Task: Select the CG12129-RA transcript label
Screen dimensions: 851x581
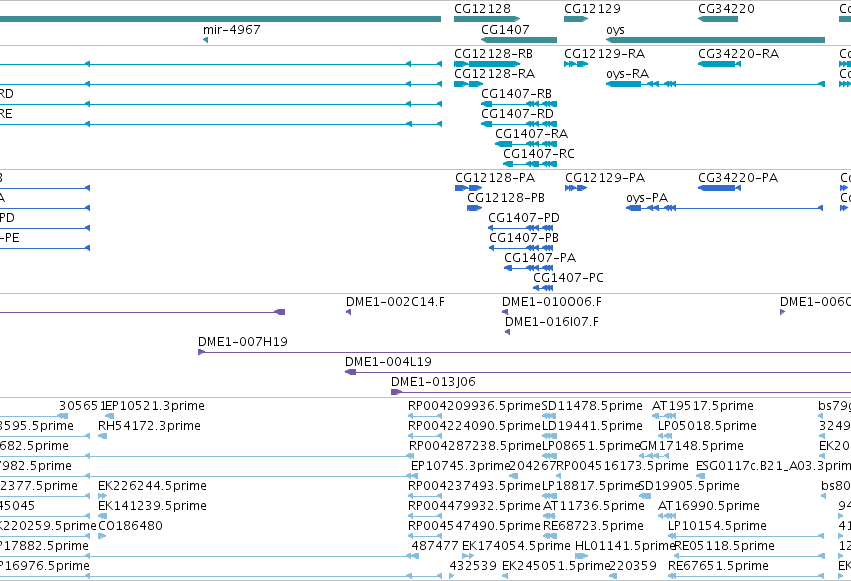Action: click(x=605, y=54)
